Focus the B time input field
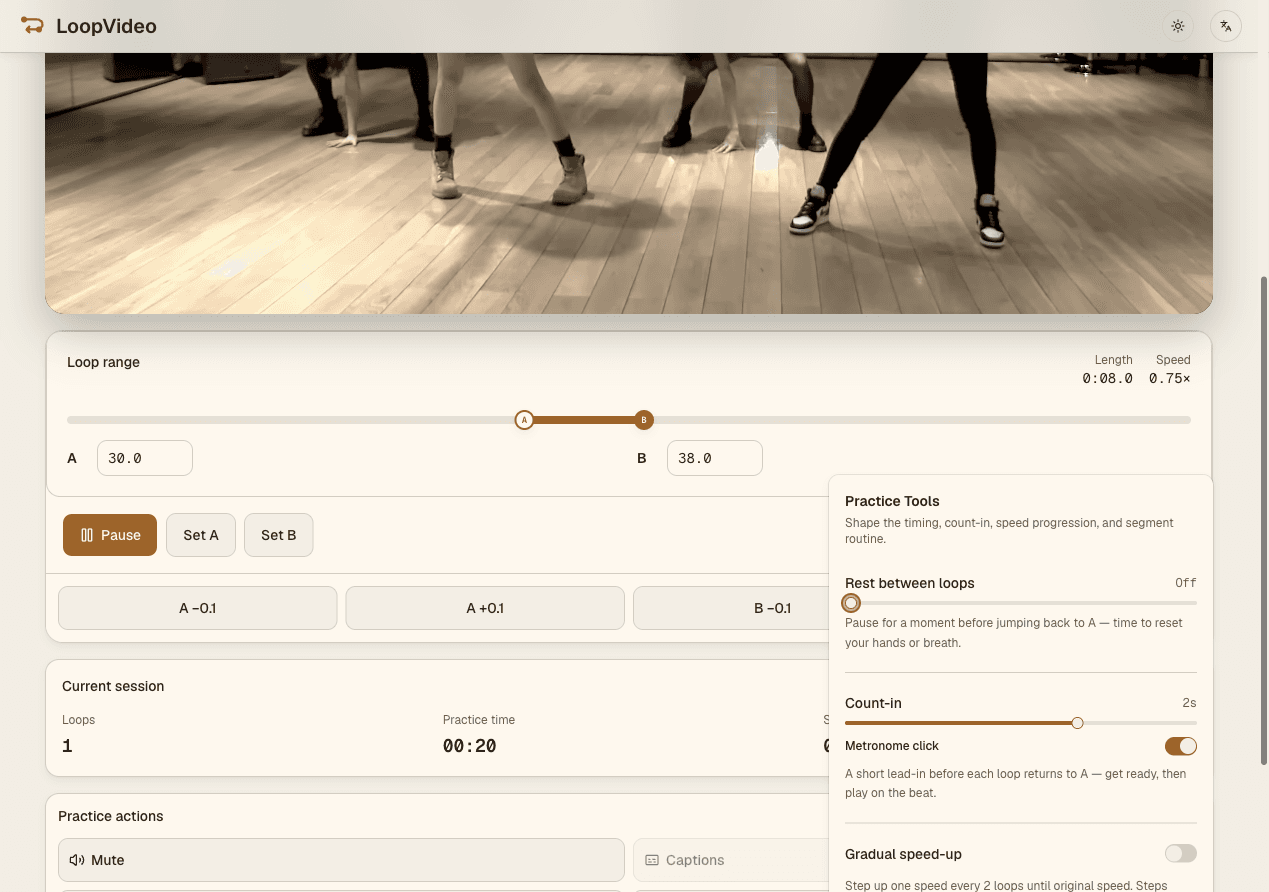The width and height of the screenshot is (1269, 892). tap(715, 458)
